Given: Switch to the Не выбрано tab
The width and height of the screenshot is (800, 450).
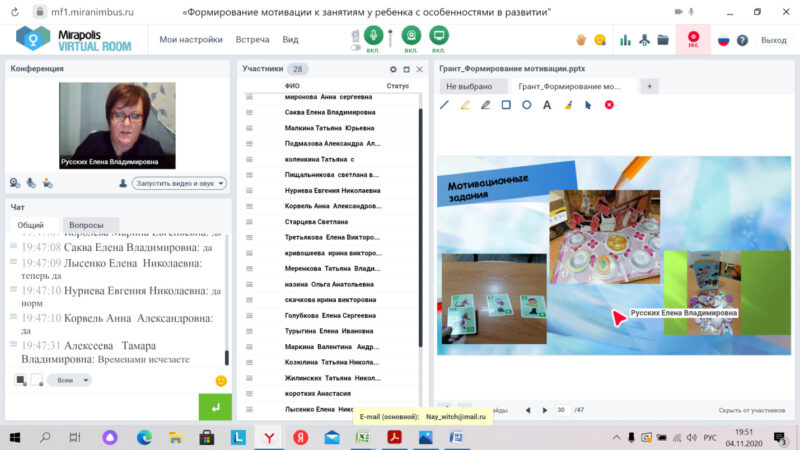Looking at the screenshot, I should 473,86.
